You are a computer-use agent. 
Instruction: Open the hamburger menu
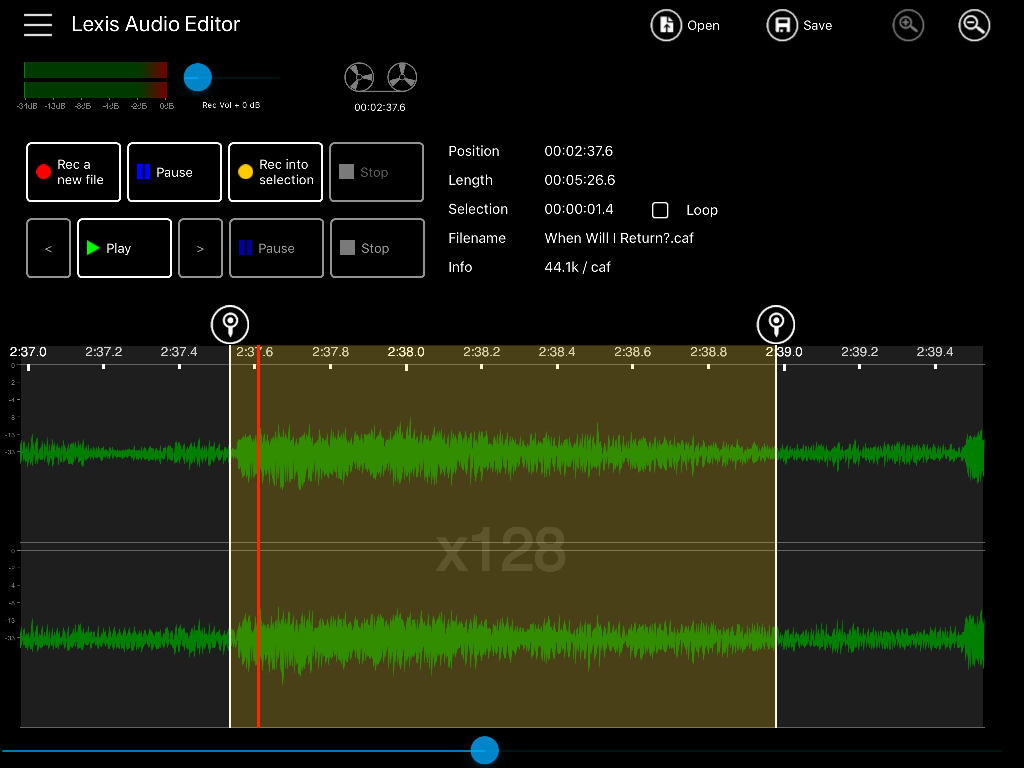[x=38, y=25]
